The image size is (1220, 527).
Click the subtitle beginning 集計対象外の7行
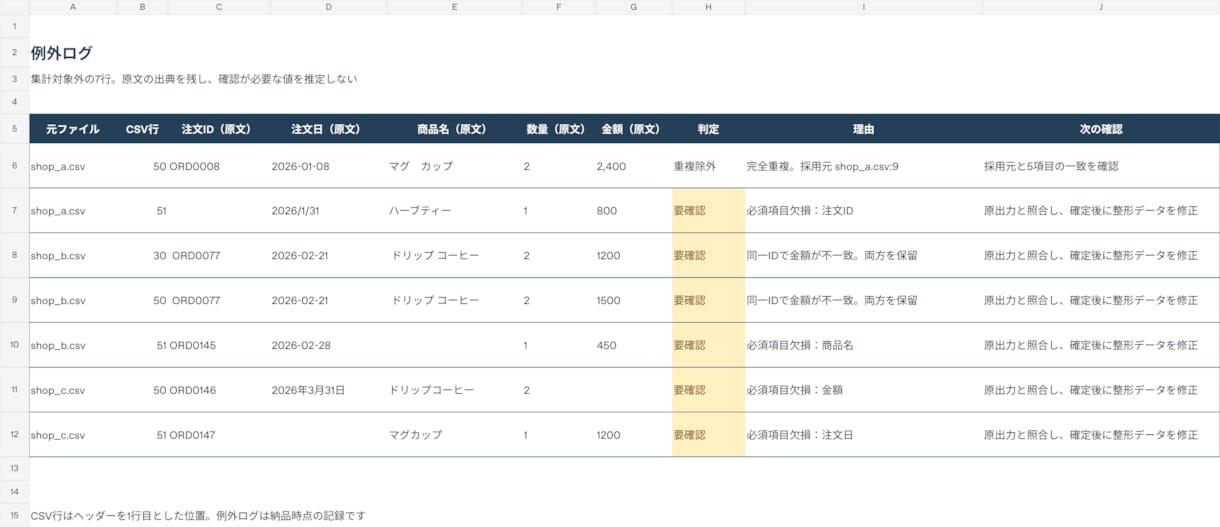pos(194,78)
